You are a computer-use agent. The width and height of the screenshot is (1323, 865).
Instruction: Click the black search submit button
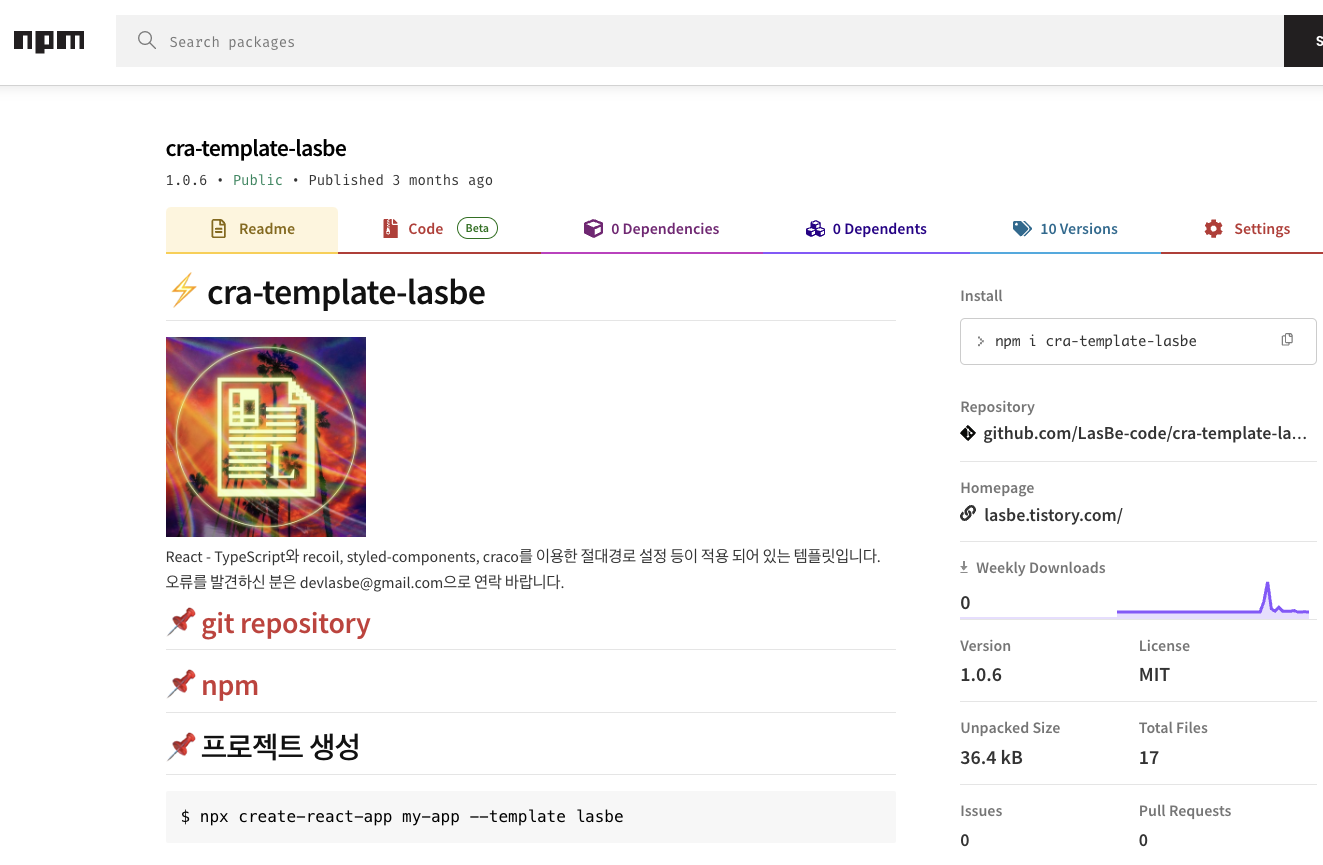(x=1303, y=41)
